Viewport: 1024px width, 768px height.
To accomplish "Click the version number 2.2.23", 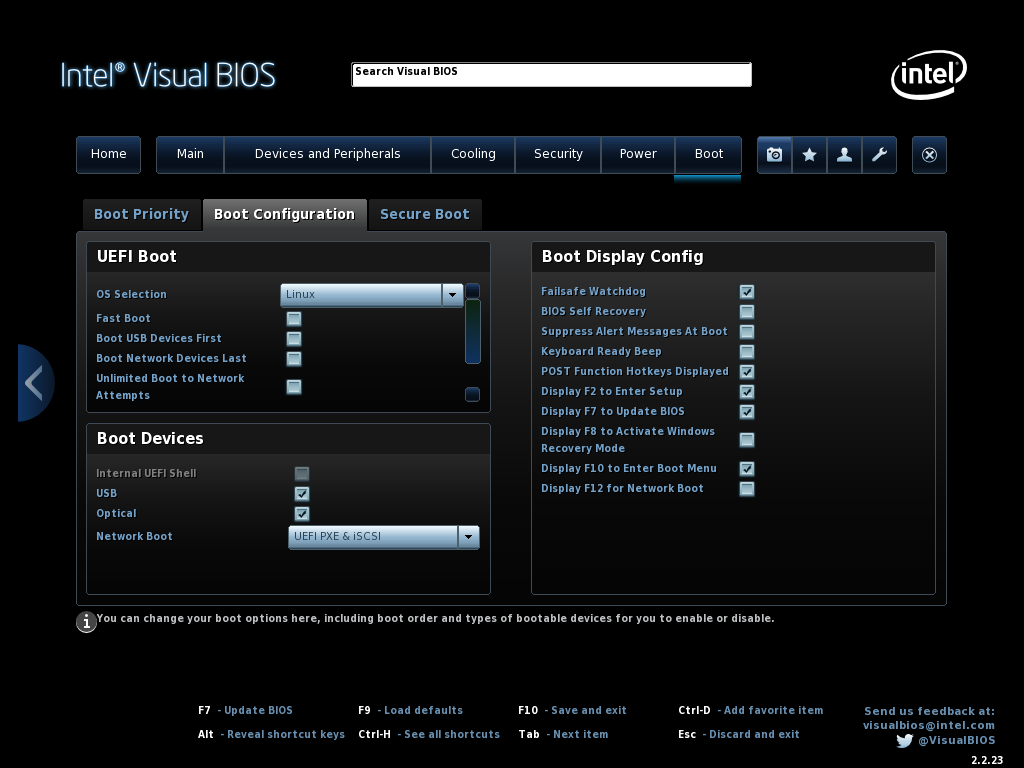I will 987,760.
